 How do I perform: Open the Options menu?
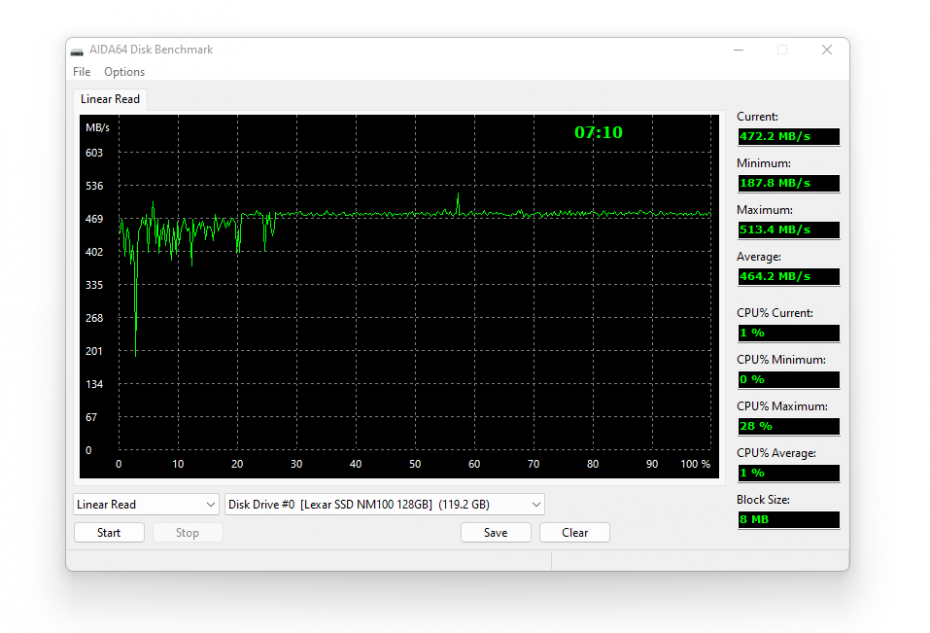pyautogui.click(x=124, y=72)
